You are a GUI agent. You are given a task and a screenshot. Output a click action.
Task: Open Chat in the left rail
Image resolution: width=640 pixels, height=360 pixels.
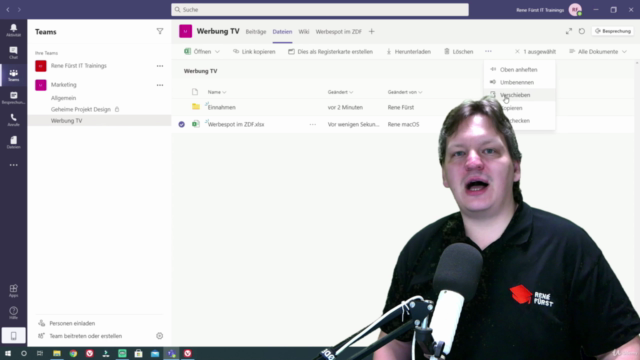click(13, 52)
